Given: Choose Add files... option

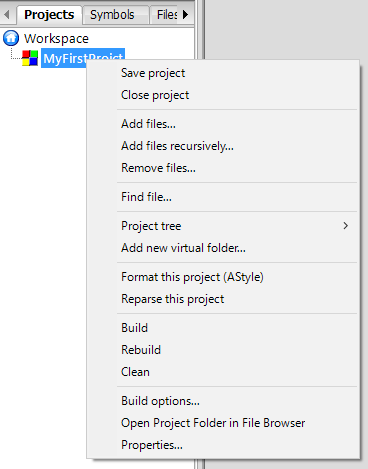Looking at the screenshot, I should pos(148,124).
